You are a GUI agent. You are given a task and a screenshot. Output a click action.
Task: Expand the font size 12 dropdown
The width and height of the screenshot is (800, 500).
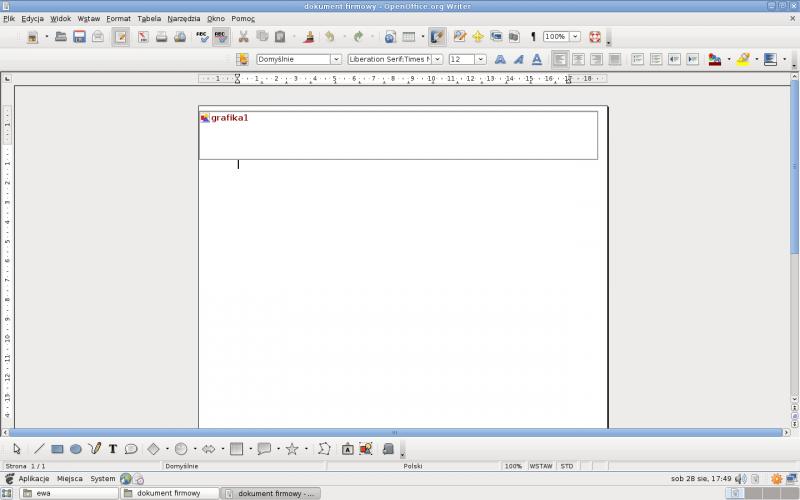coord(481,60)
